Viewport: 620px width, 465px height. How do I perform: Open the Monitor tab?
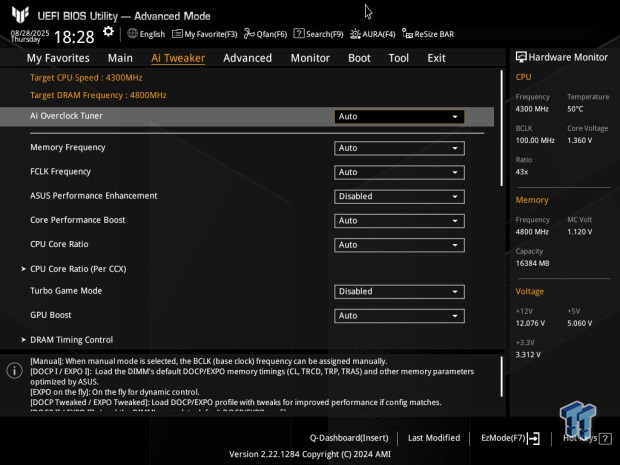[x=310, y=58]
